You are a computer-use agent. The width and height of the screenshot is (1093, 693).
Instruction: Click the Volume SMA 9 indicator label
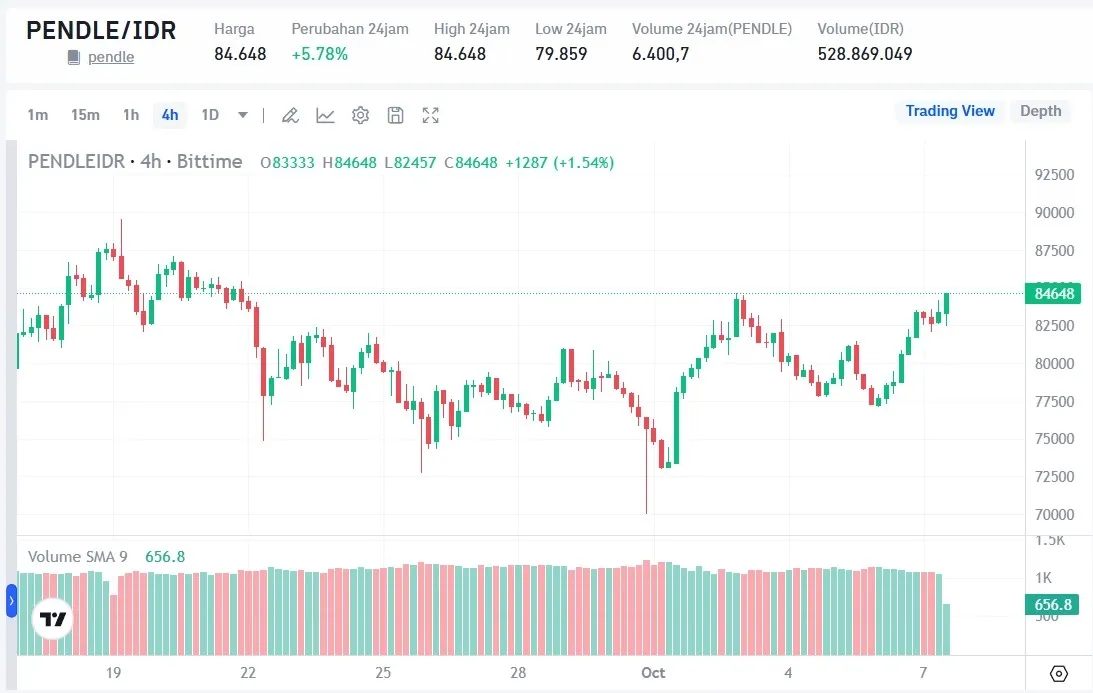pyautogui.click(x=78, y=557)
